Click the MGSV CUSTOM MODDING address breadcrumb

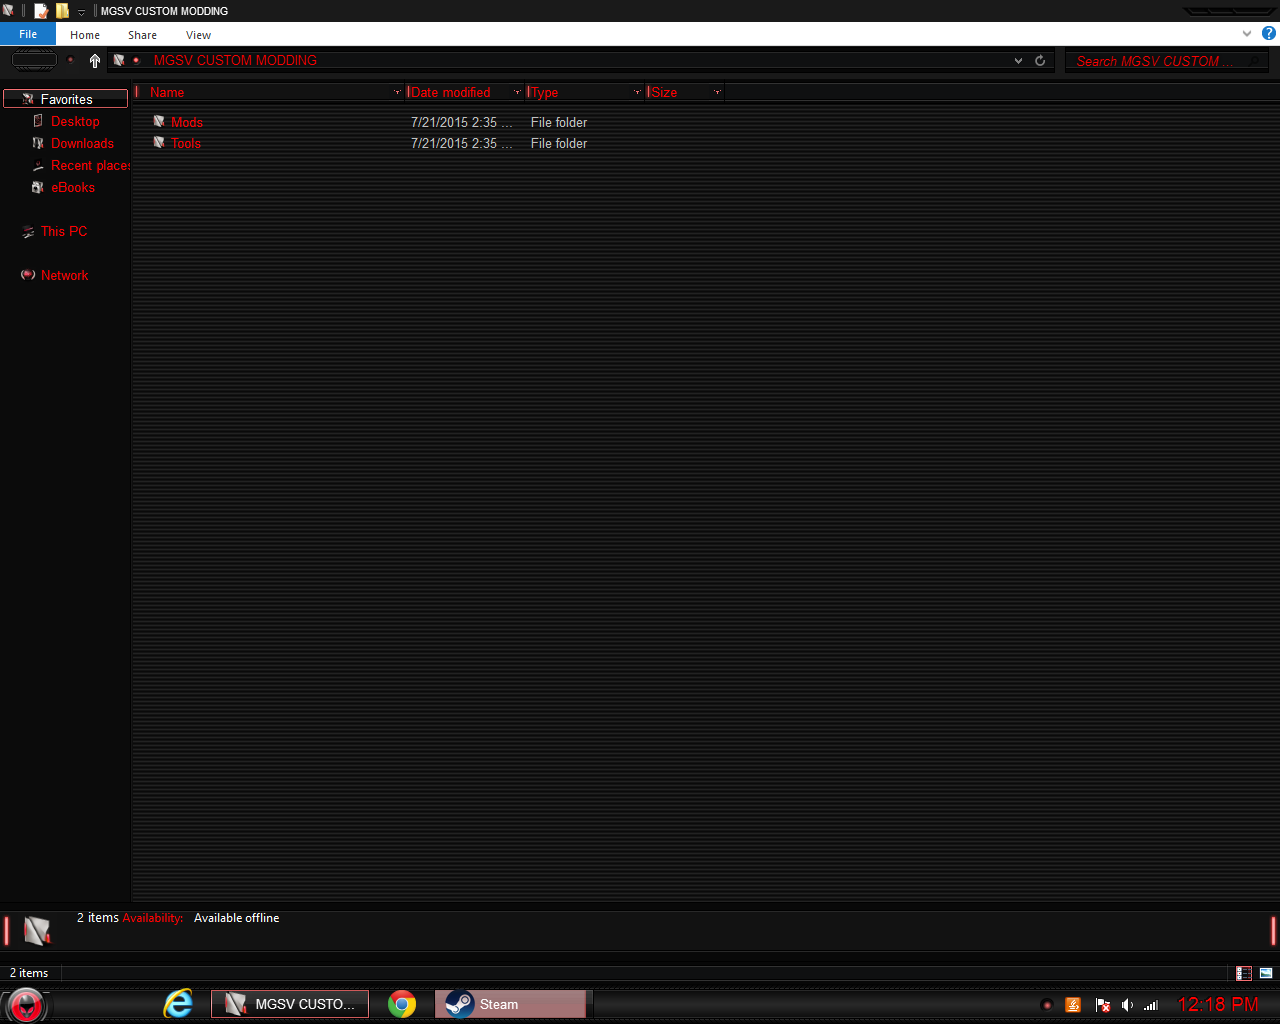tap(235, 60)
